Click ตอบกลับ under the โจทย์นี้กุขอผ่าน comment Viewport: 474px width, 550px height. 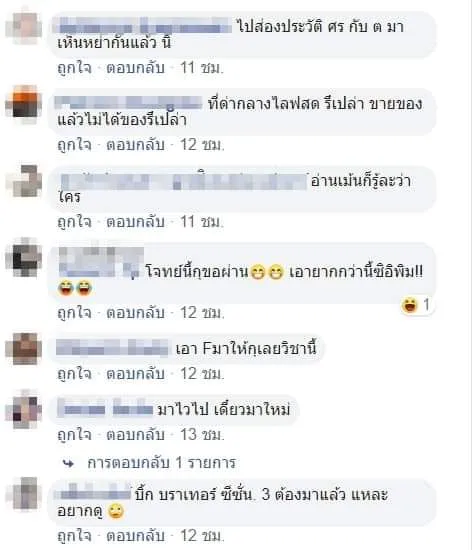pyautogui.click(x=135, y=313)
